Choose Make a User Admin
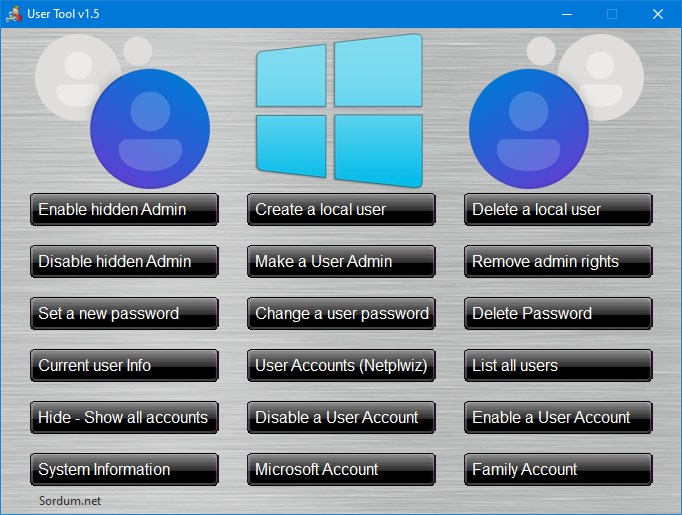This screenshot has width=682, height=515. click(x=341, y=261)
